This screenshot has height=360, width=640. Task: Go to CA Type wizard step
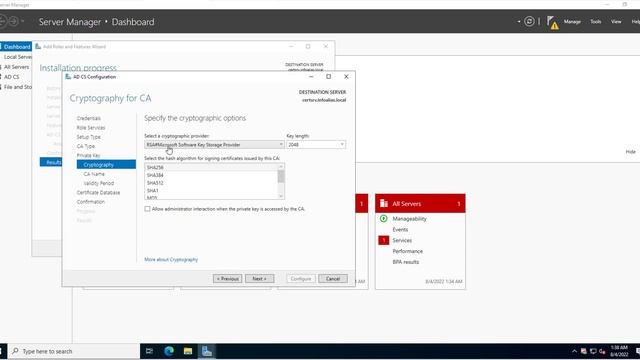pyautogui.click(x=86, y=146)
